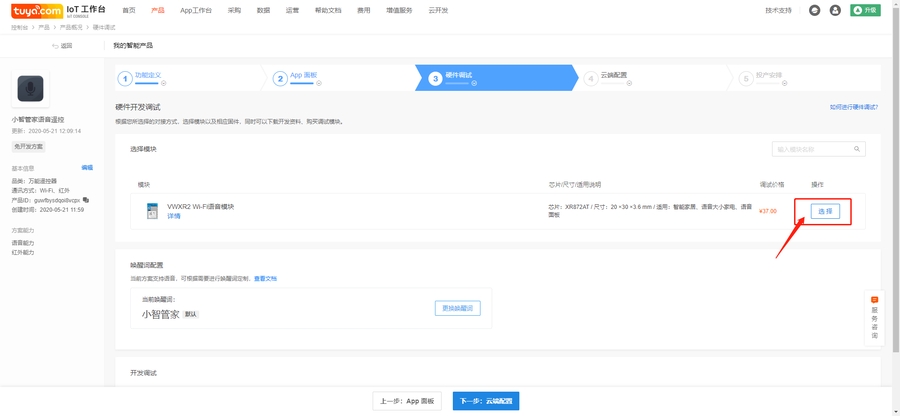Open the service consultation side widget
The height and width of the screenshot is (416, 900).
tap(874, 318)
